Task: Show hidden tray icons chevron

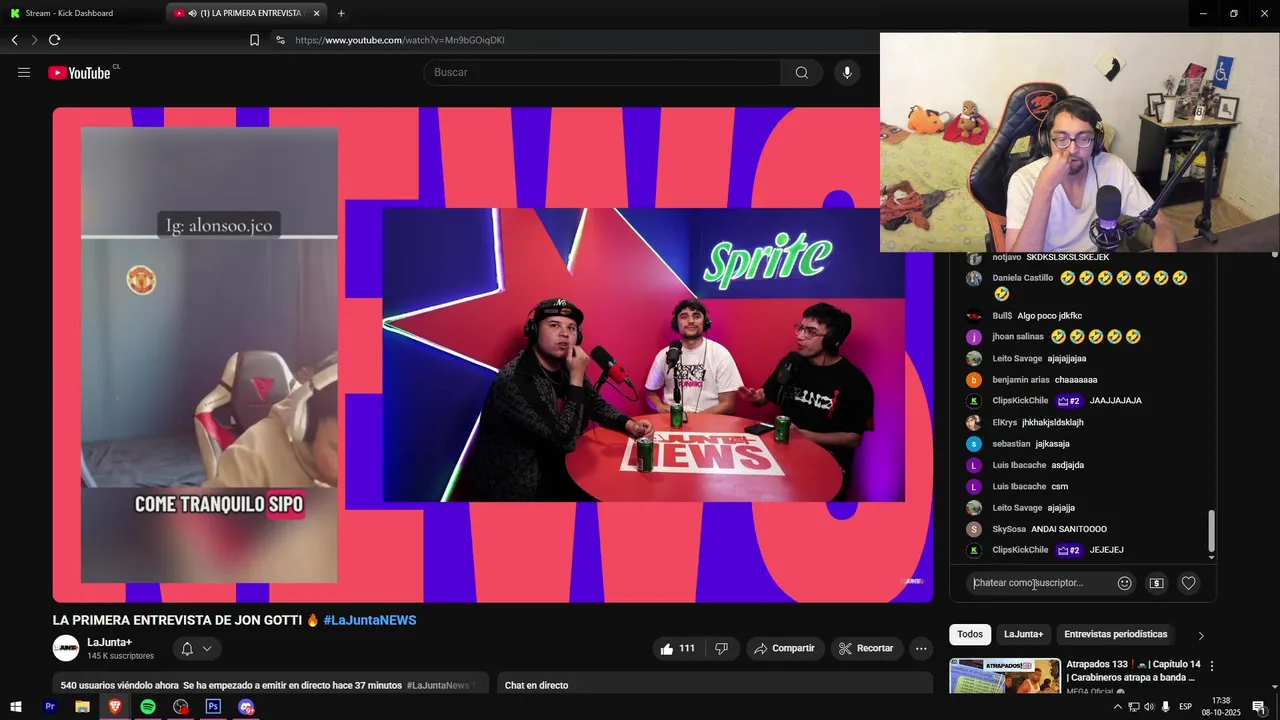Action: coord(1118,707)
